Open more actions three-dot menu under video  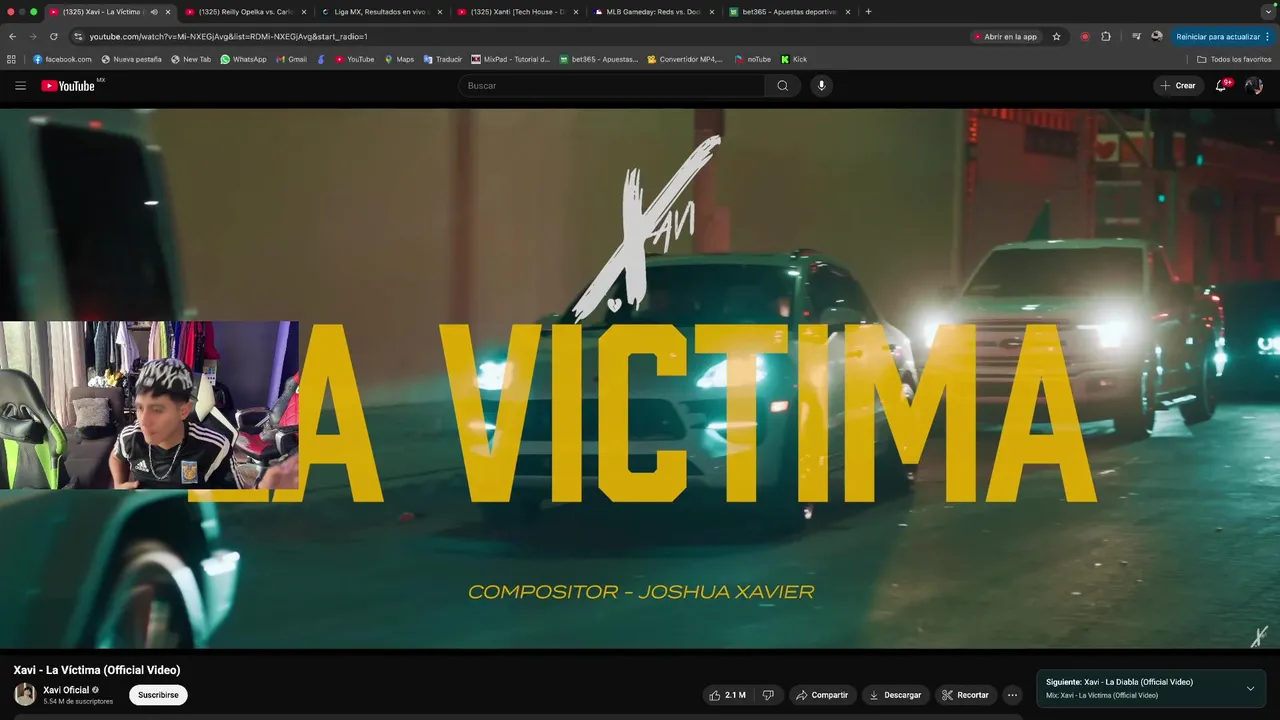[1012, 695]
